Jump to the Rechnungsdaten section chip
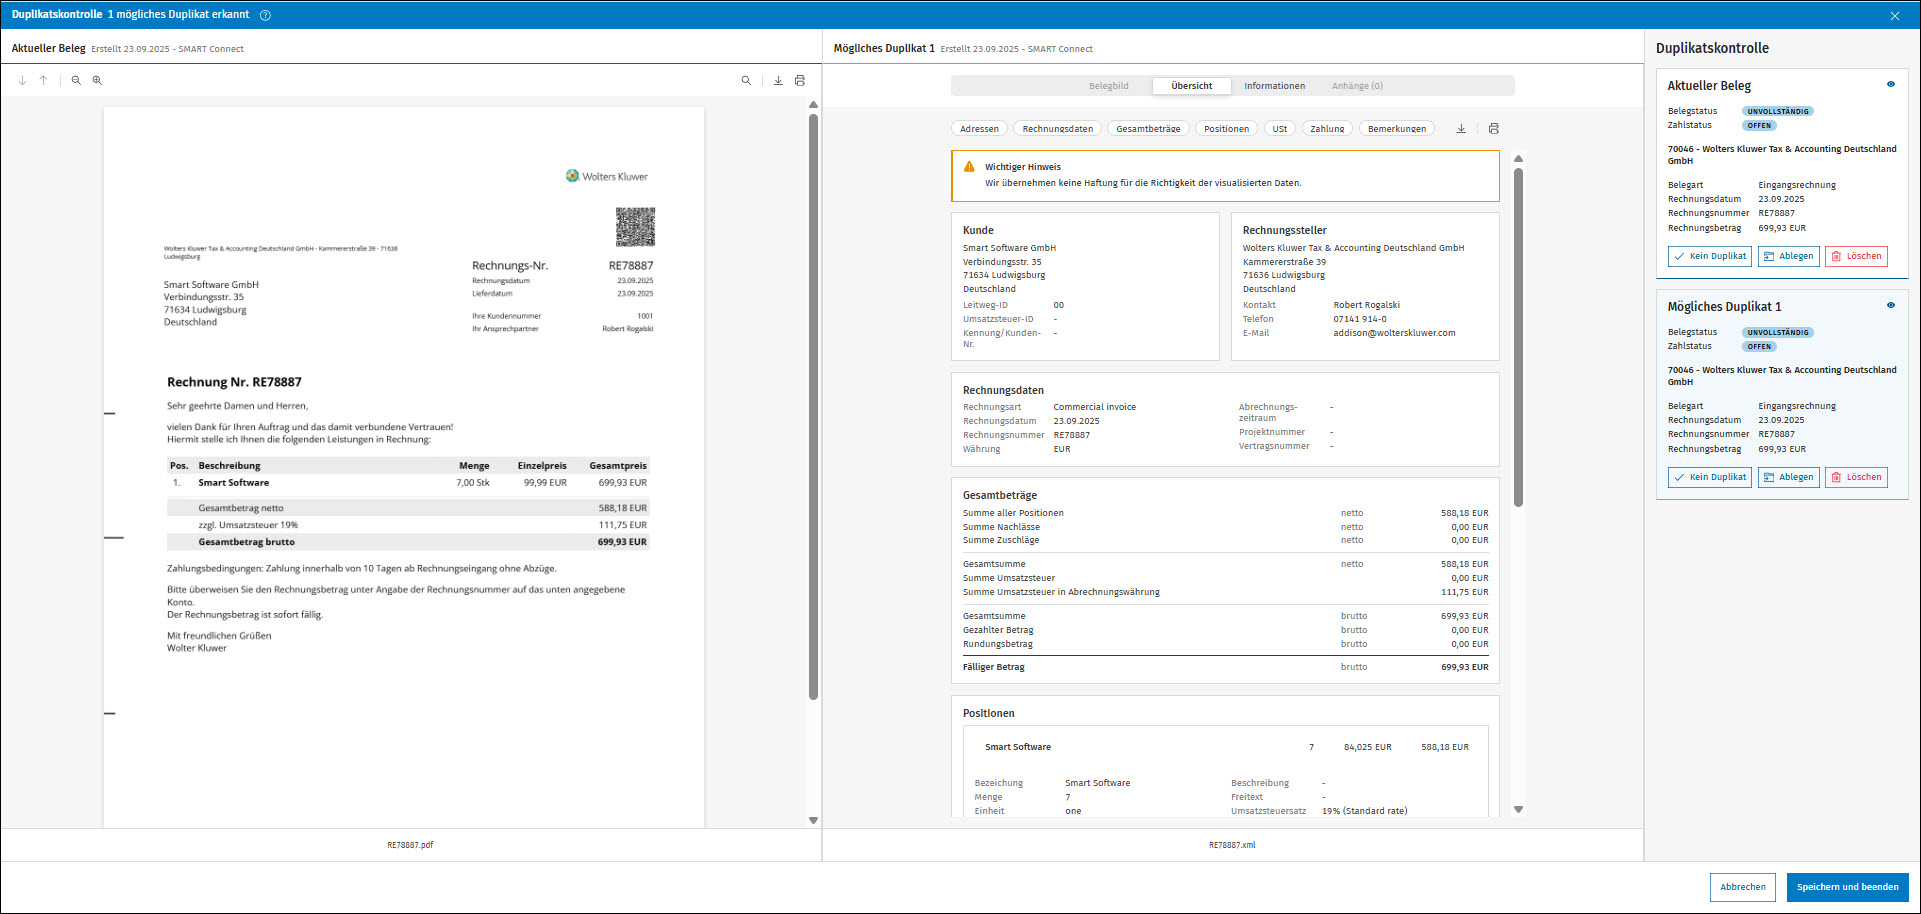Viewport: 1921px width, 914px height. pos(1058,128)
